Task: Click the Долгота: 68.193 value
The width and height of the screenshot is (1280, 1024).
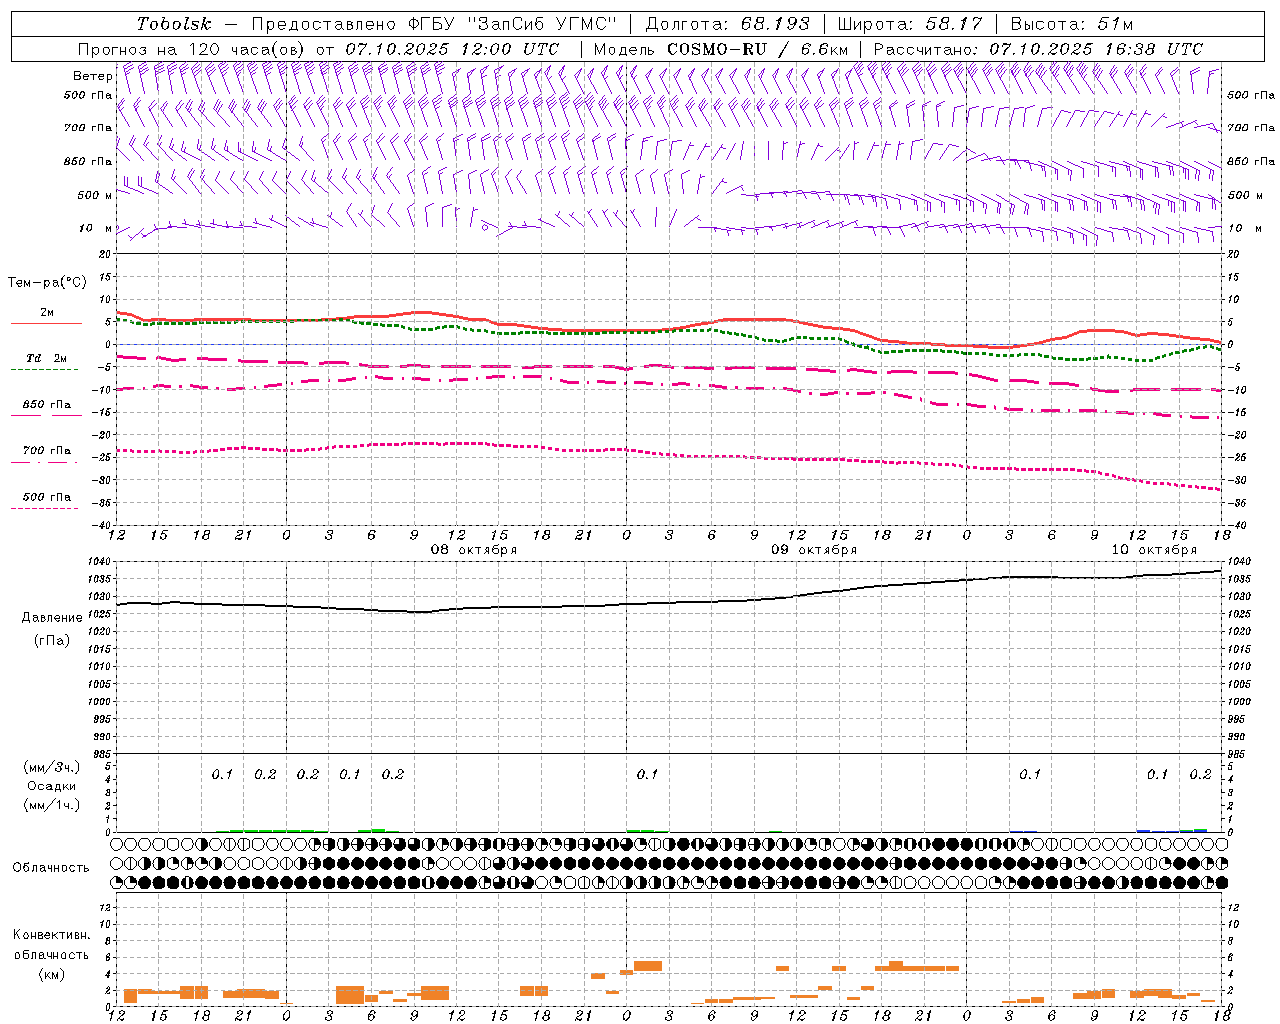Action: [x=727, y=24]
